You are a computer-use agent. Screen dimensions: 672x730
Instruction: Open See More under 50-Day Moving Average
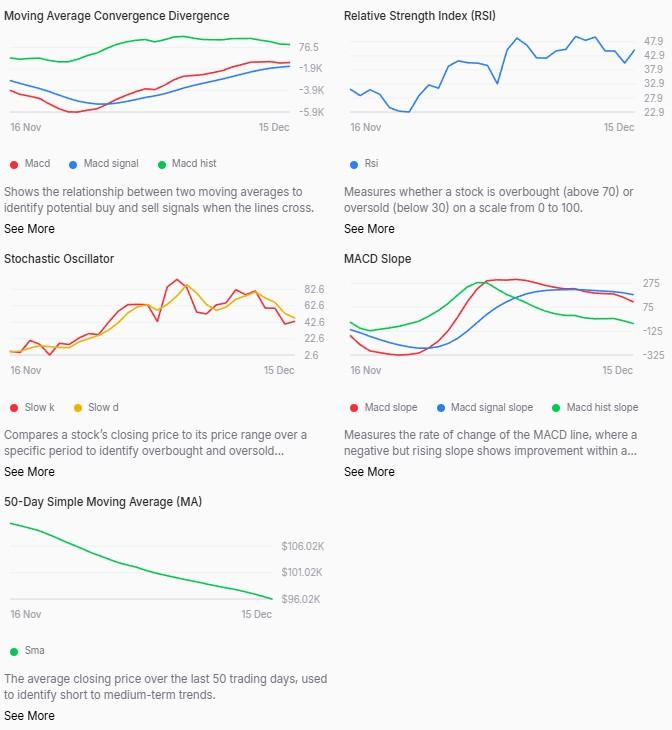pyautogui.click(x=29, y=716)
